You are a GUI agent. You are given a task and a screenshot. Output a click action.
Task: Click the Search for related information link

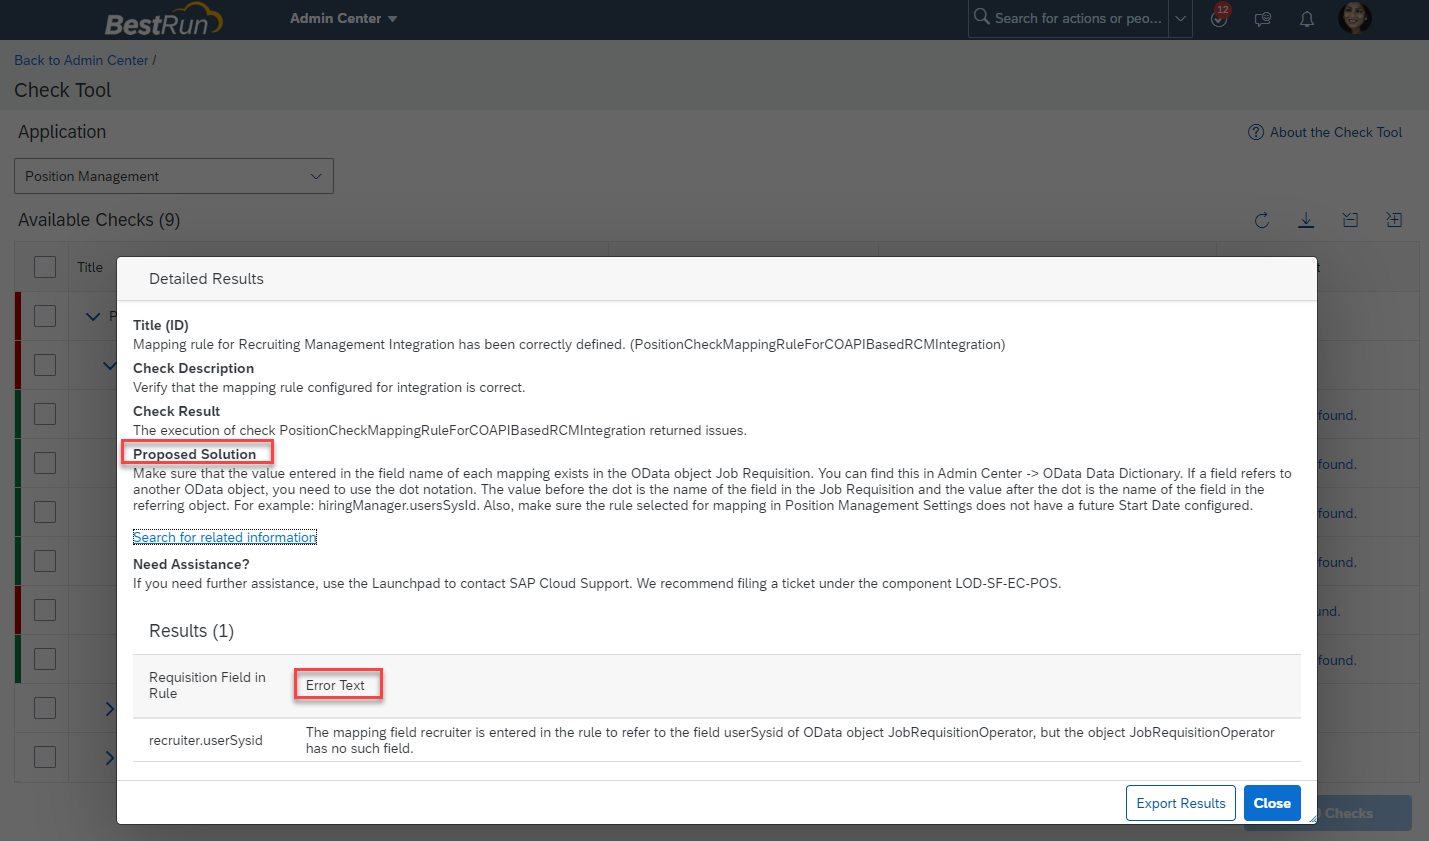point(225,537)
